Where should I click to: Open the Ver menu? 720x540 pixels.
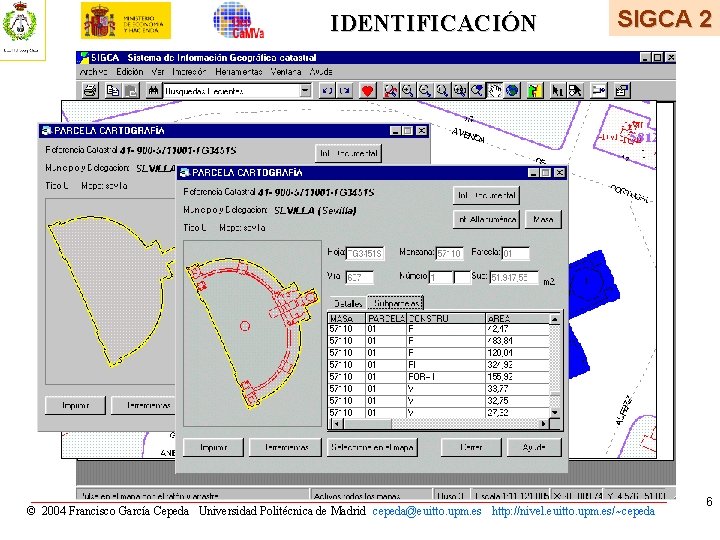click(158, 72)
